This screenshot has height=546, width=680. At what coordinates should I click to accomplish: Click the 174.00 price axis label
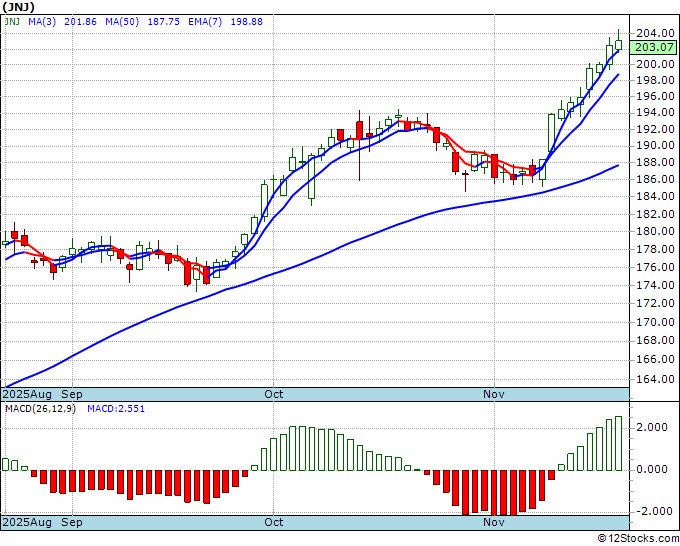pos(655,285)
